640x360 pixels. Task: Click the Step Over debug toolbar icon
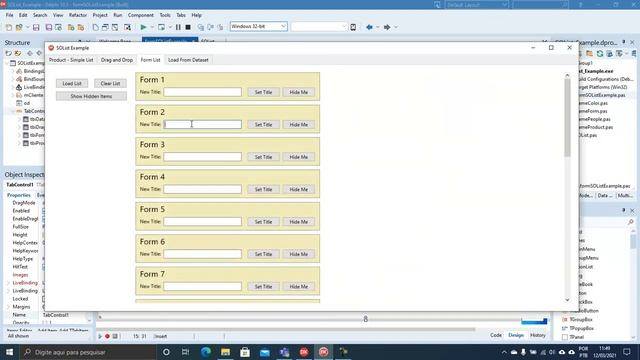click(x=211, y=27)
